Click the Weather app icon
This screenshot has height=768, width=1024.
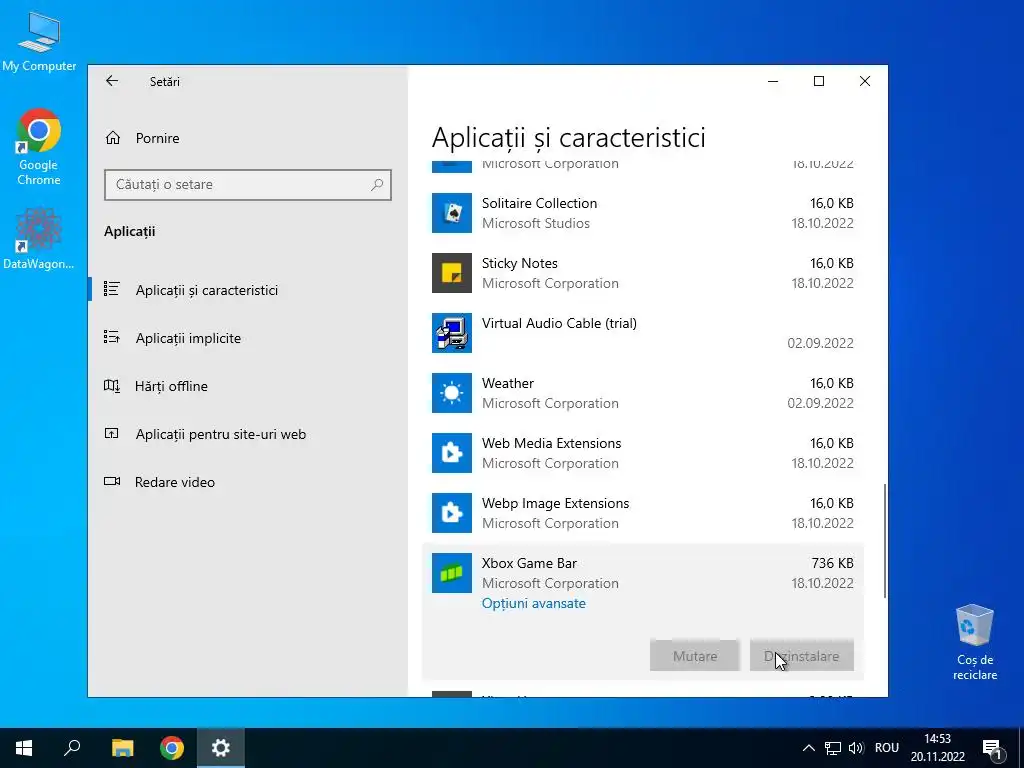(x=452, y=393)
